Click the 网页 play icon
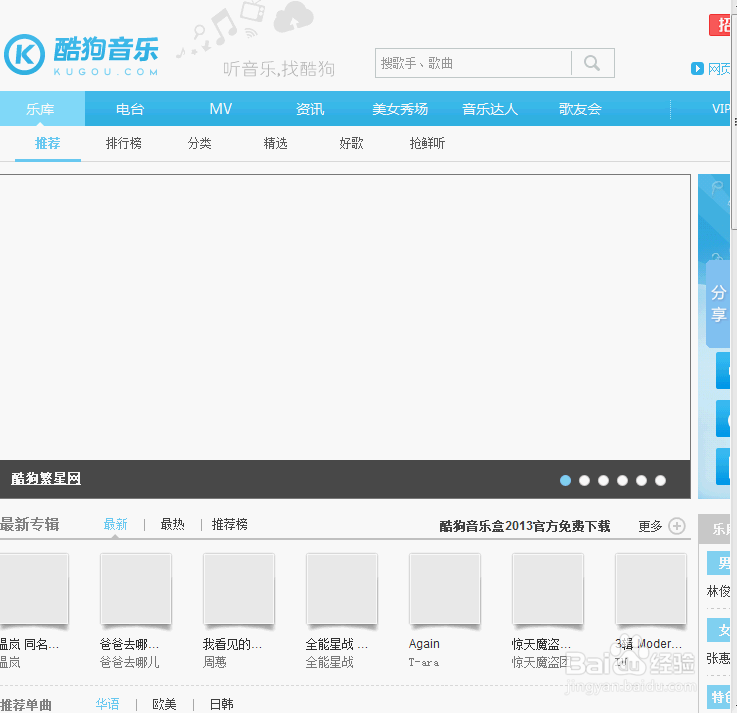Viewport: 737px width, 713px height. click(x=697, y=69)
